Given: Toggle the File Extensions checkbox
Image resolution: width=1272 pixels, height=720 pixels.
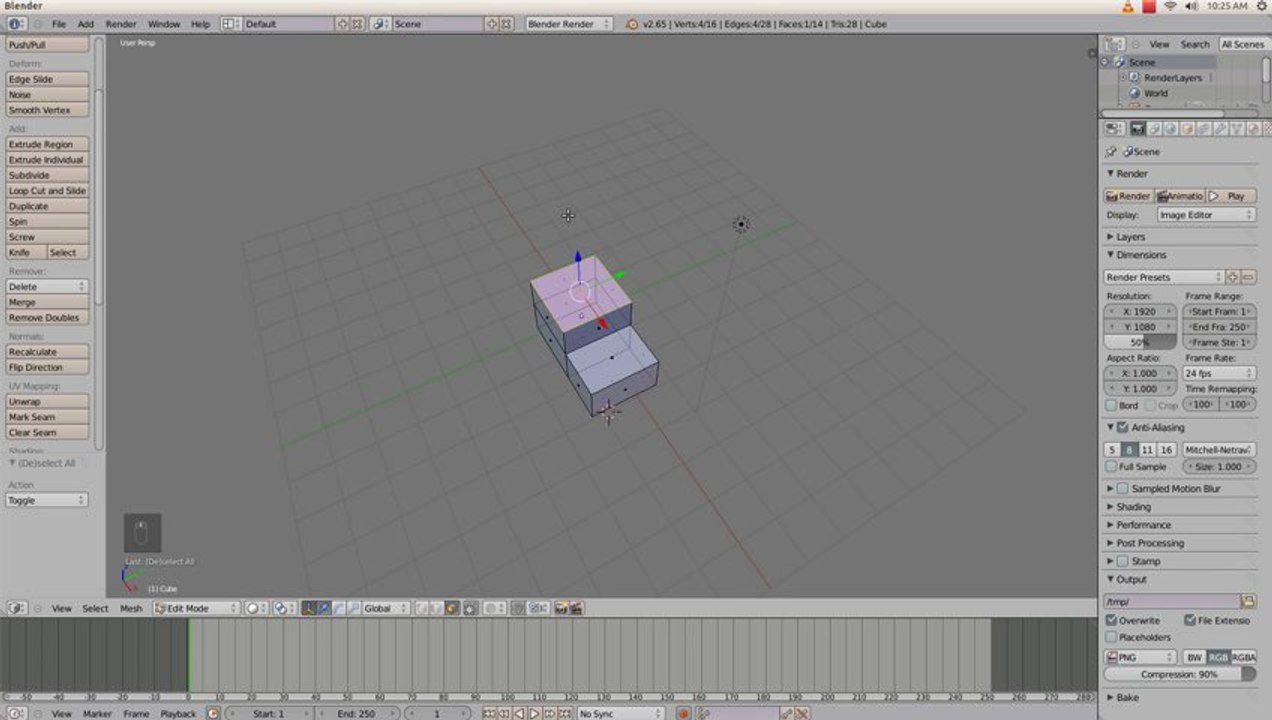Looking at the screenshot, I should (1190, 620).
